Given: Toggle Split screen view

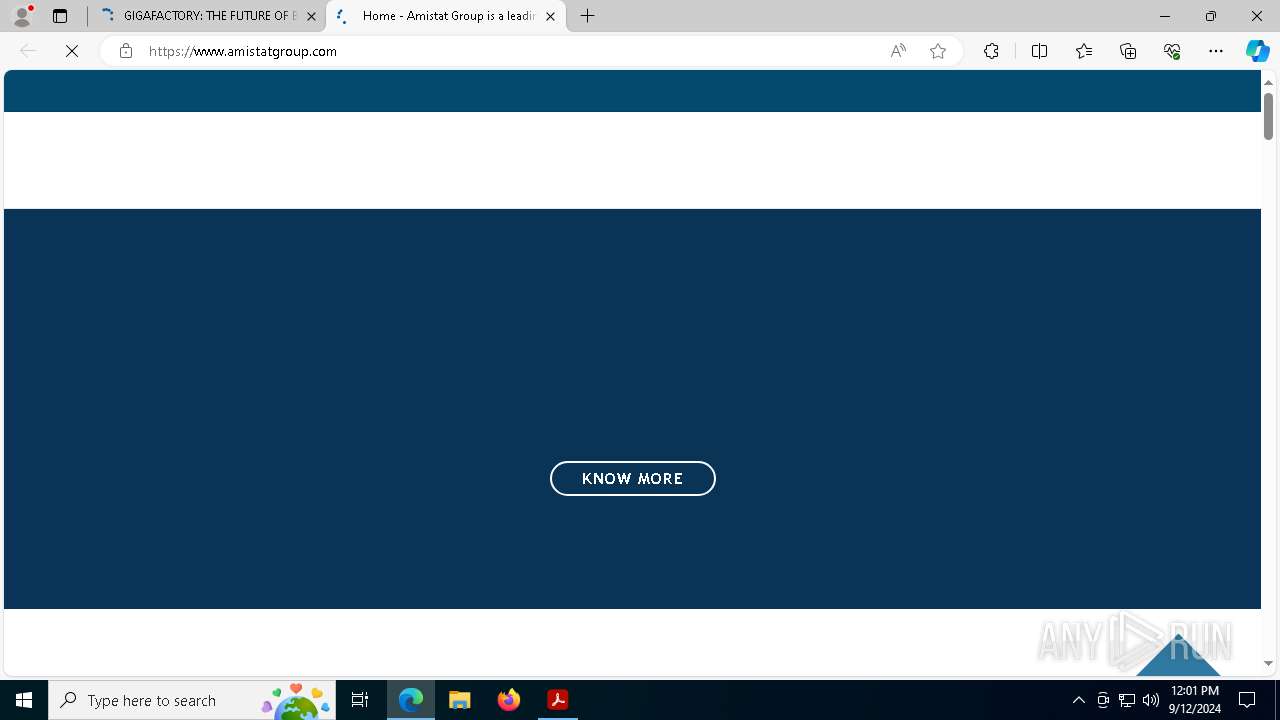Looking at the screenshot, I should click(1039, 51).
